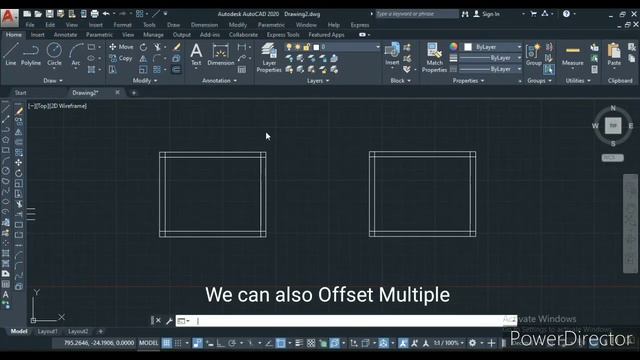Click Sign In button

(x=487, y=14)
